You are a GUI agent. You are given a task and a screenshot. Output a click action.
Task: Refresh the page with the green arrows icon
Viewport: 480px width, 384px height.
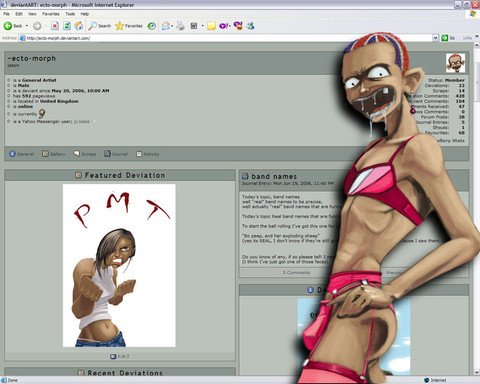67,26
